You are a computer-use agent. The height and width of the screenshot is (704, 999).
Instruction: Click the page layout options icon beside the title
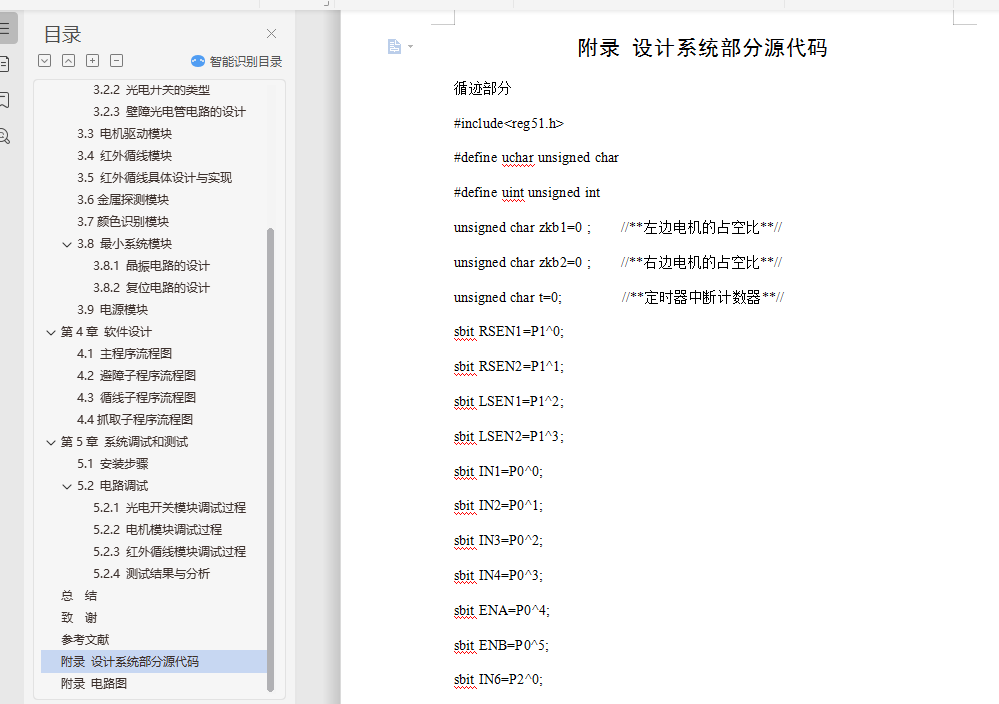[x=394, y=47]
